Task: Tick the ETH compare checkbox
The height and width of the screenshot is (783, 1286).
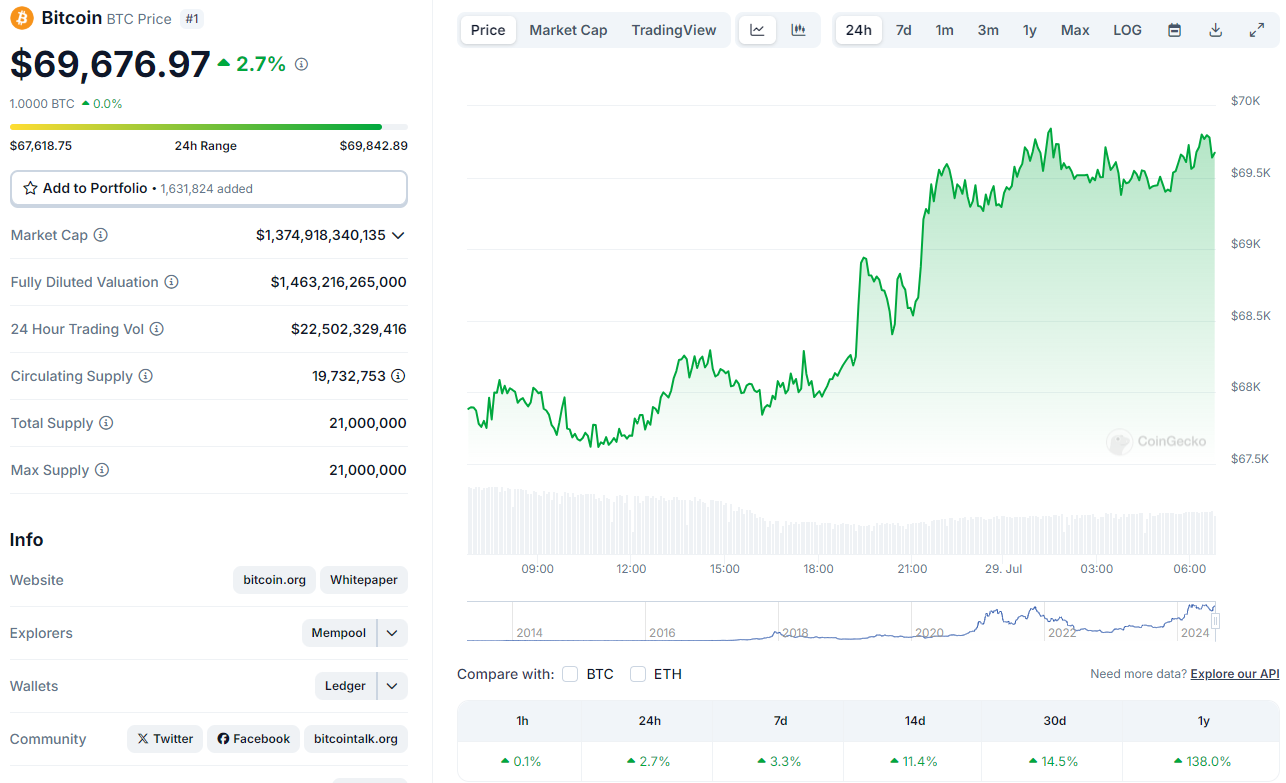Action: coord(638,674)
